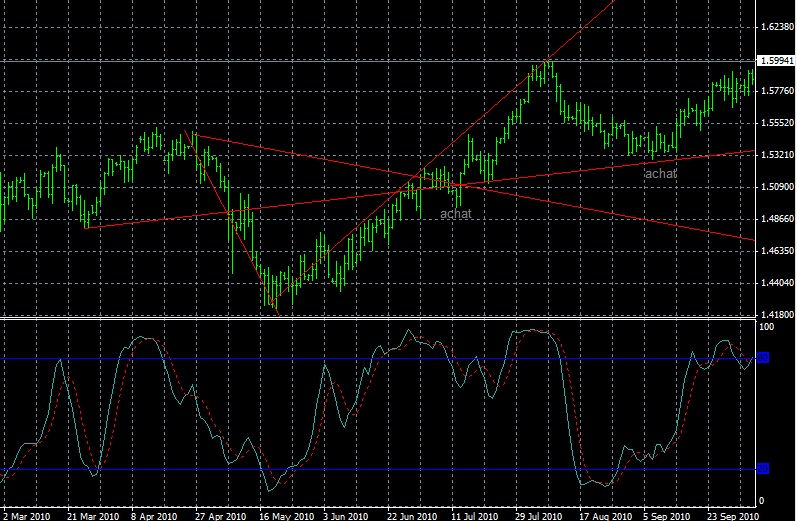
Task: Click the 1.62380 price axis label
Action: point(777,27)
